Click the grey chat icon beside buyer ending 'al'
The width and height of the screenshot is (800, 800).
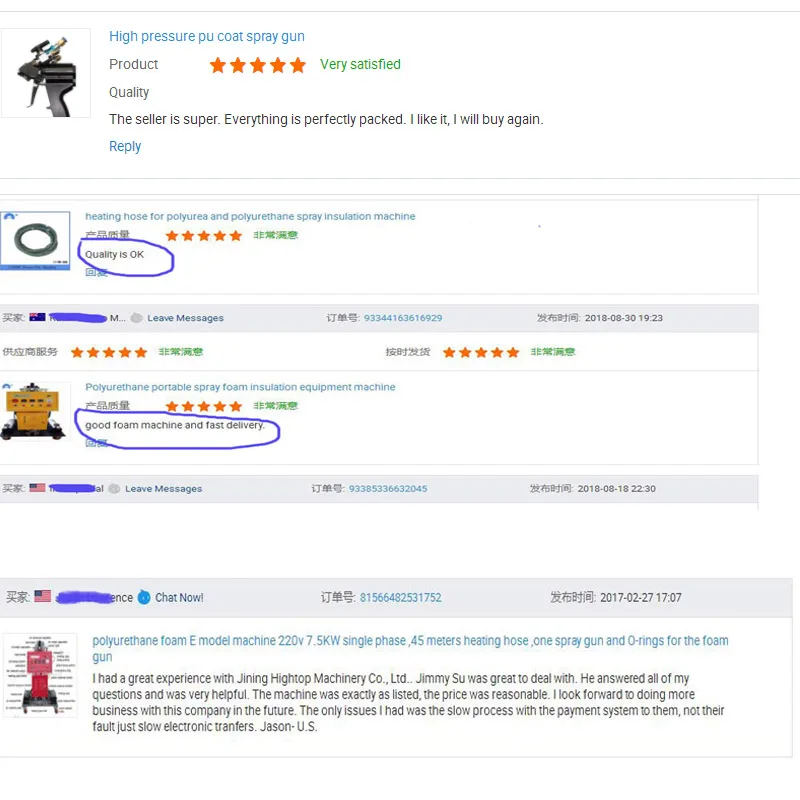[114, 489]
